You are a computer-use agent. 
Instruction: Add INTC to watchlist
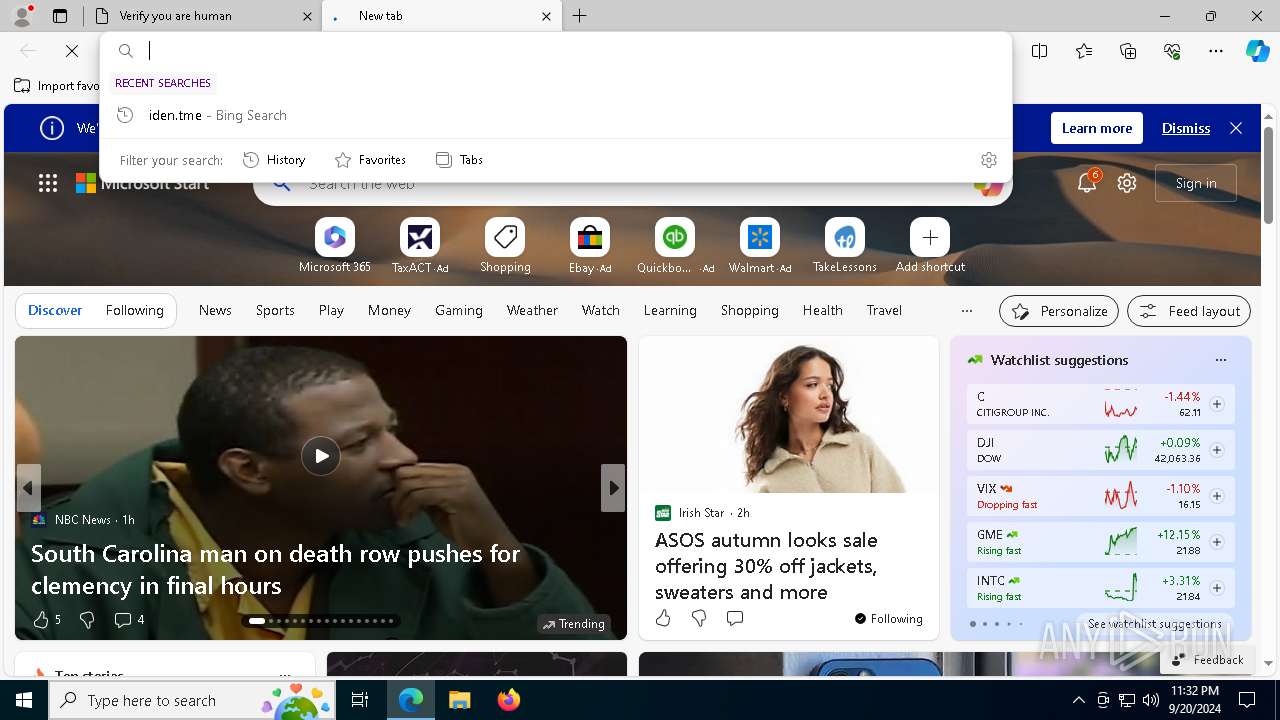coord(1217,588)
